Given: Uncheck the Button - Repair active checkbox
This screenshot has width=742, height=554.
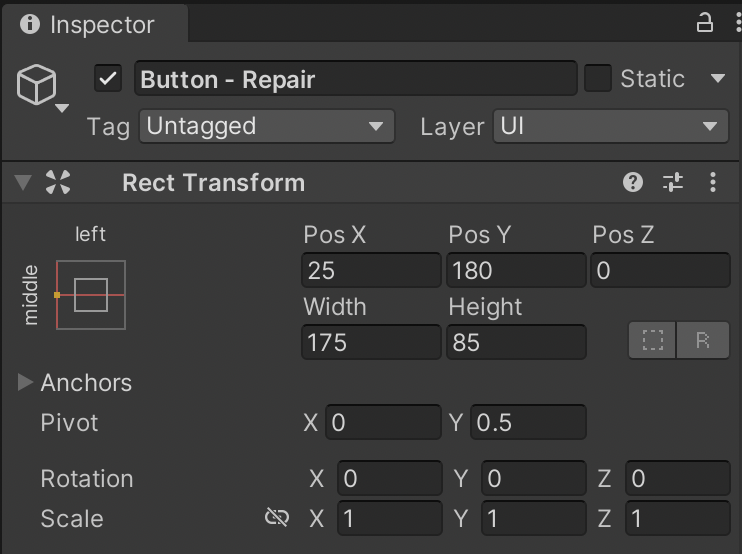Looking at the screenshot, I should (108, 79).
